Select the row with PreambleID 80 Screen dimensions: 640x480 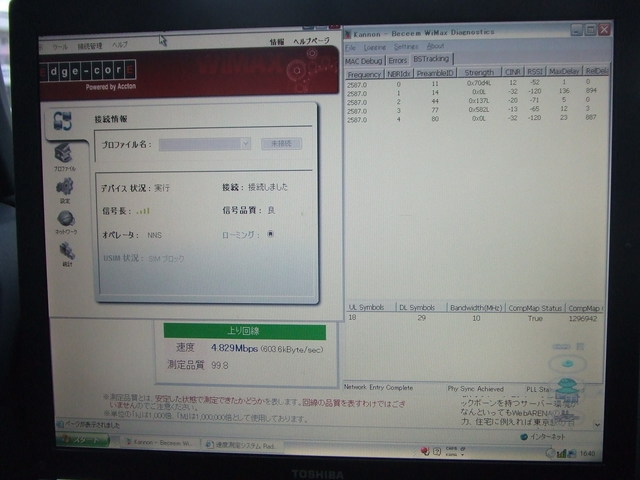pyautogui.click(x=476, y=119)
